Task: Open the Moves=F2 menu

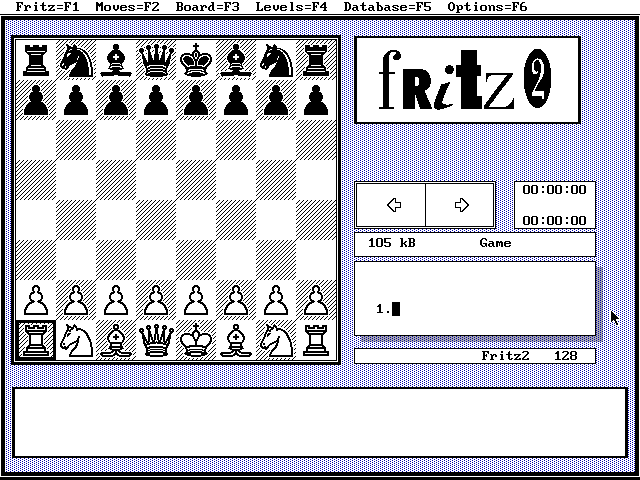Action: click(127, 7)
